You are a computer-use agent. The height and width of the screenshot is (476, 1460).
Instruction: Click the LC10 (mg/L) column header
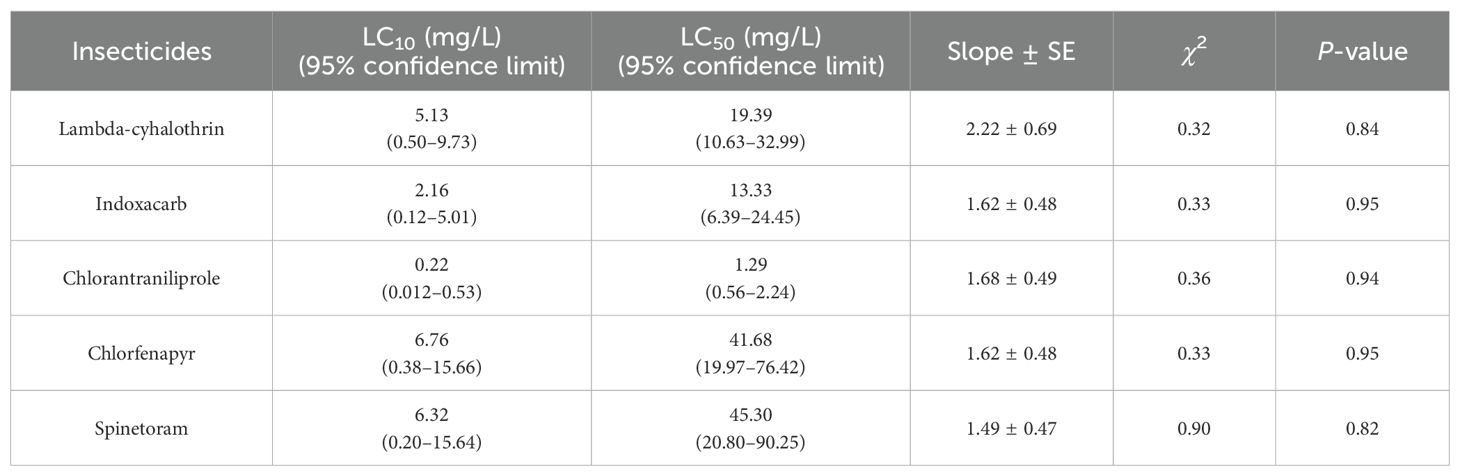(433, 52)
